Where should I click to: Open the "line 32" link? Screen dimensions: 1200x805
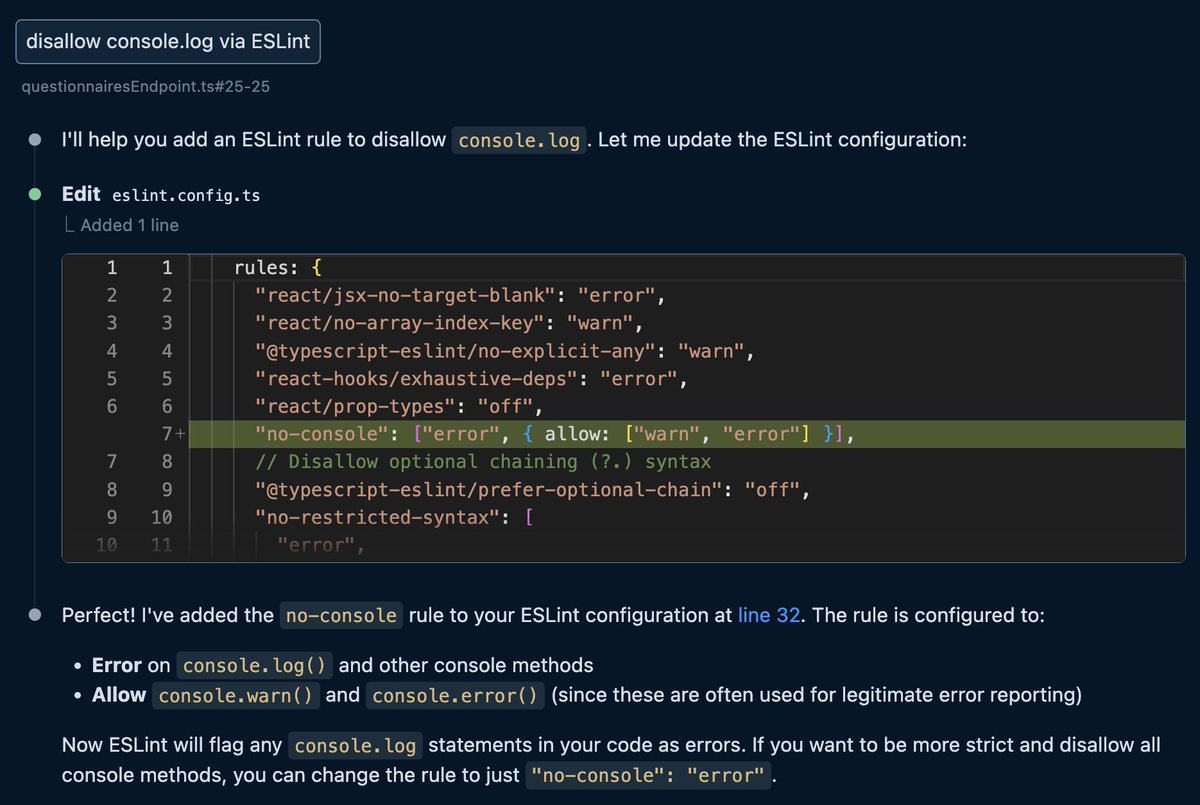(x=769, y=615)
